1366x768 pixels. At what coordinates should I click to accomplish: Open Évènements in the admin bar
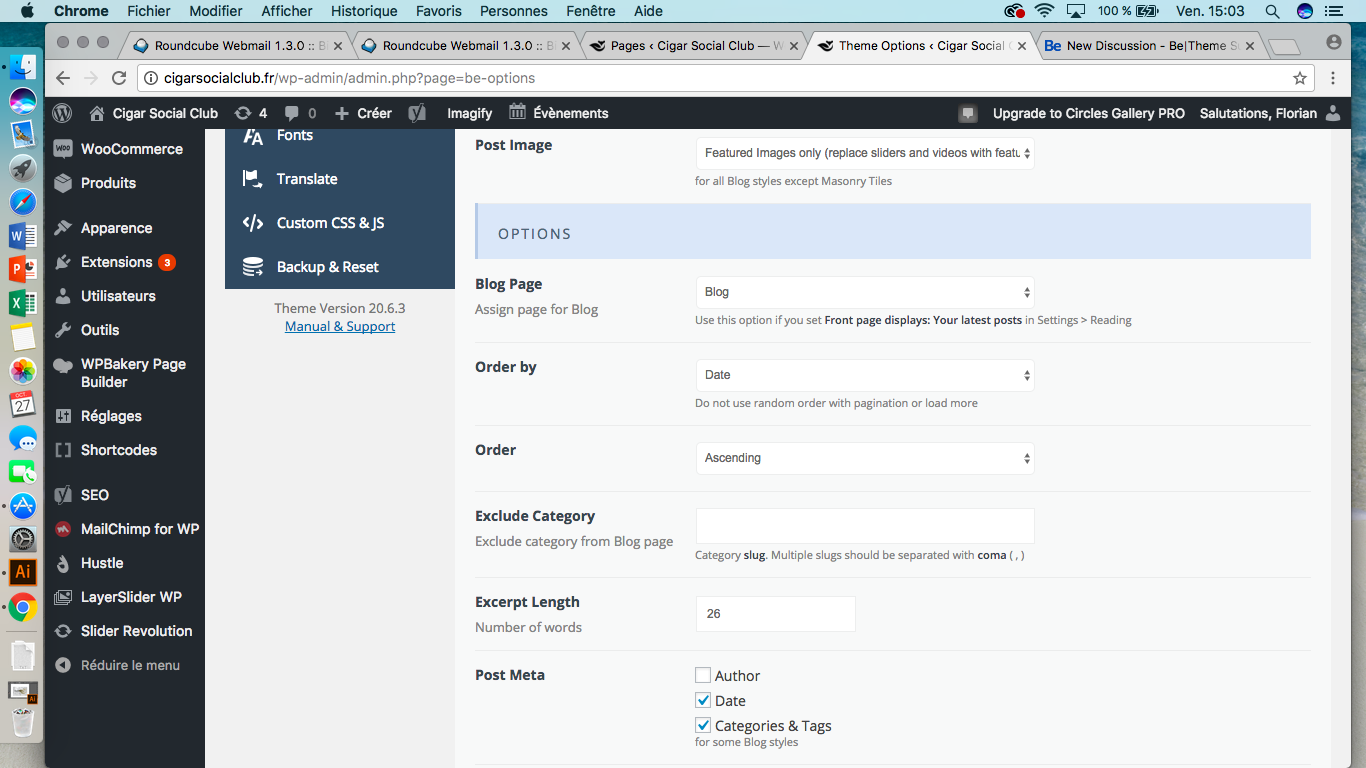coord(559,113)
